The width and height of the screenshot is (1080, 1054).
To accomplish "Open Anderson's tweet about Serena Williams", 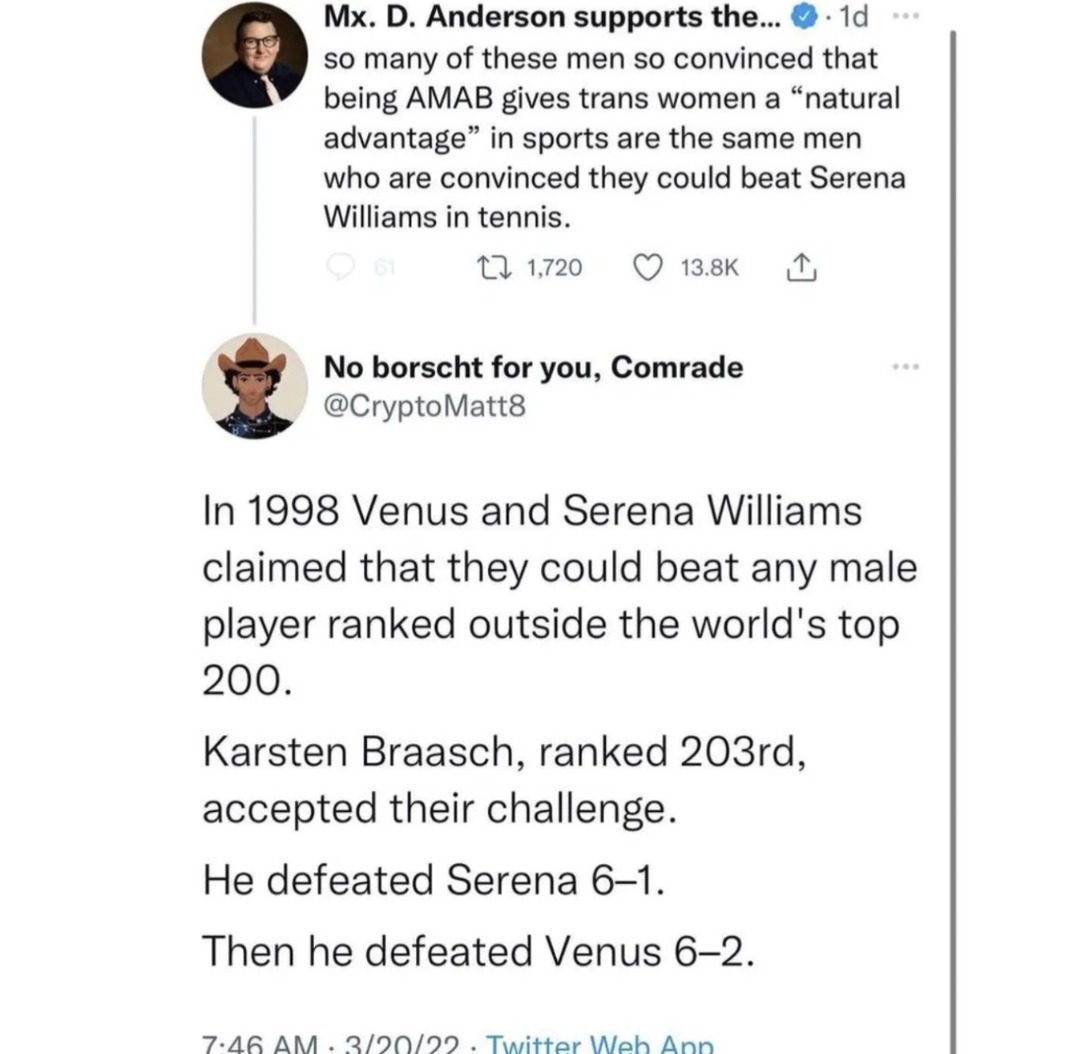I will click(613, 135).
